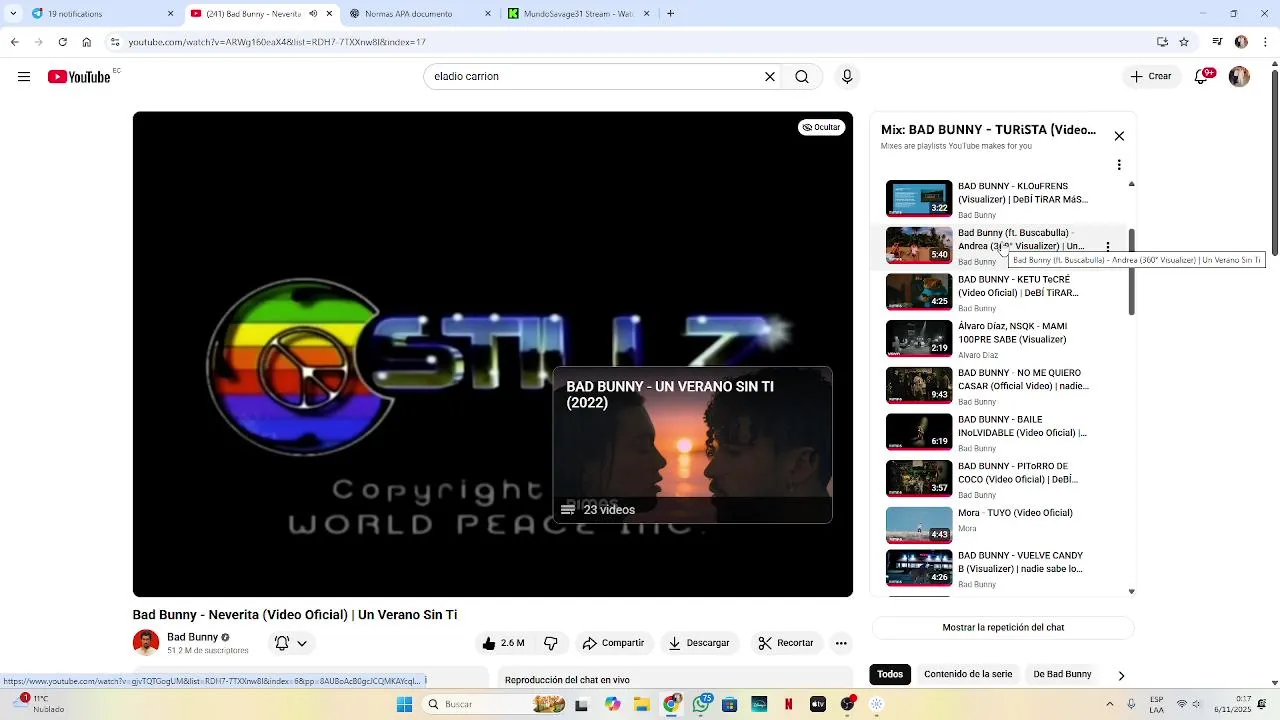
Task: Click the Descargar download button
Action: click(x=698, y=643)
